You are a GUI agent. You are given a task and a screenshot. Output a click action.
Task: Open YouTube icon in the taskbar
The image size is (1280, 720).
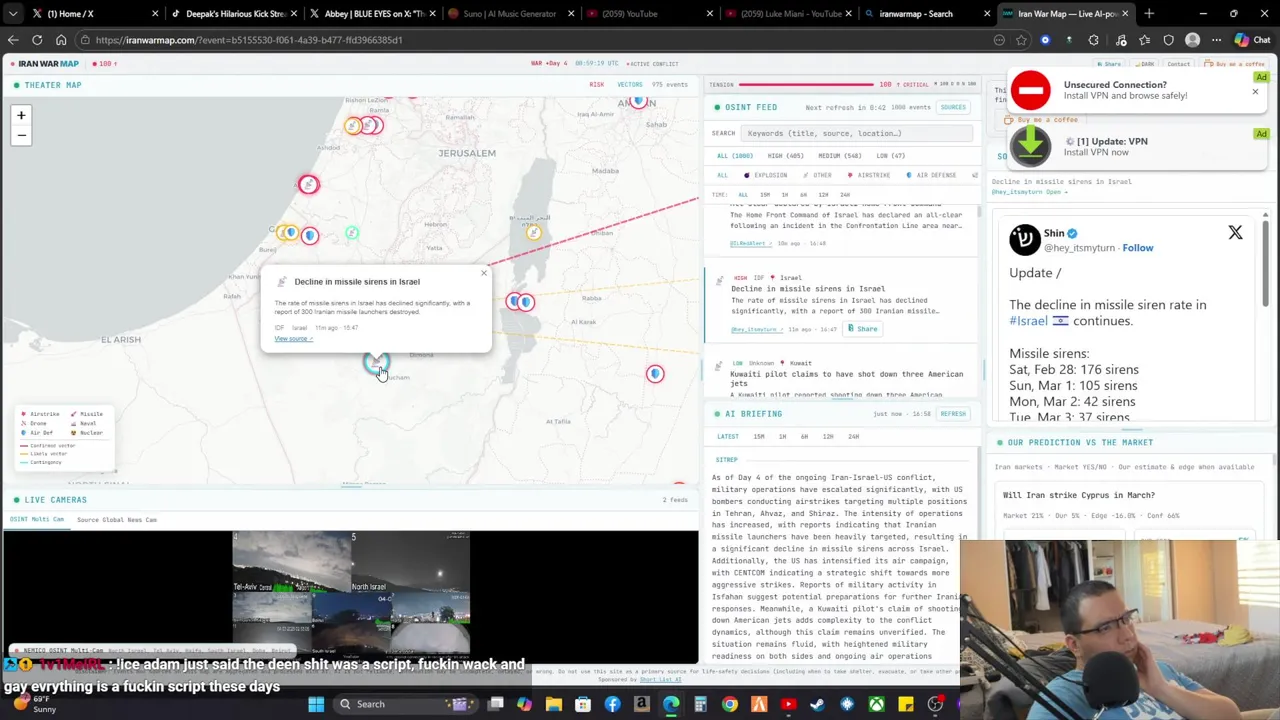[788, 704]
